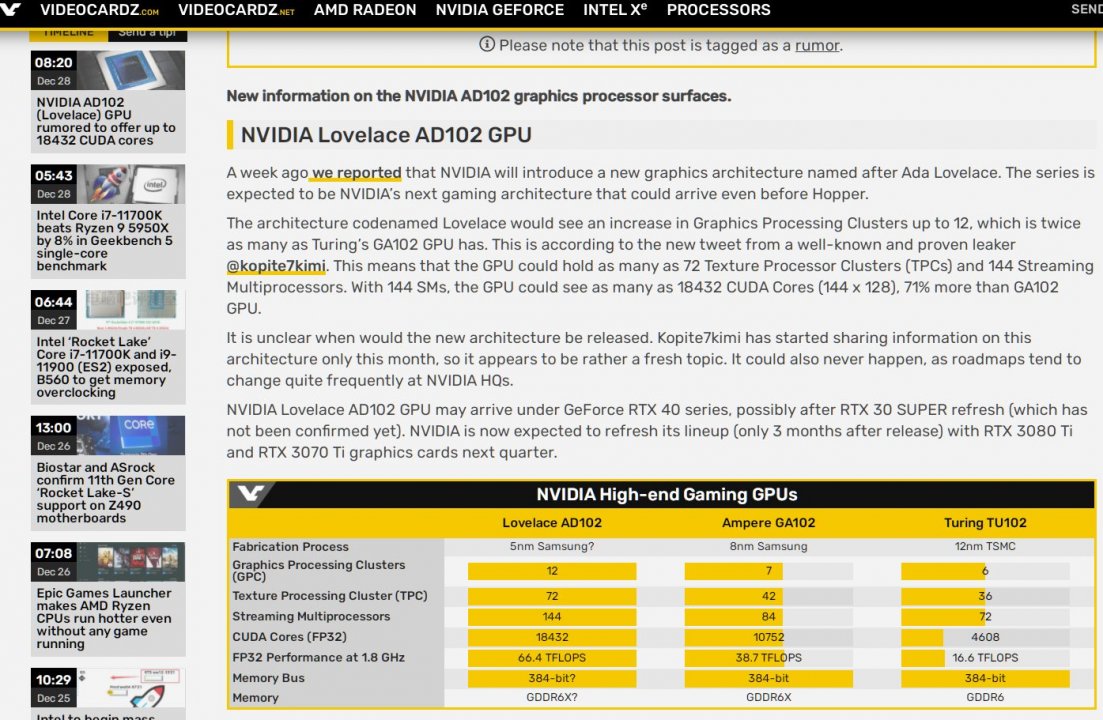Open the Intel Core i7-11700K Geekbench article
The width and height of the screenshot is (1103, 720).
(x=106, y=240)
